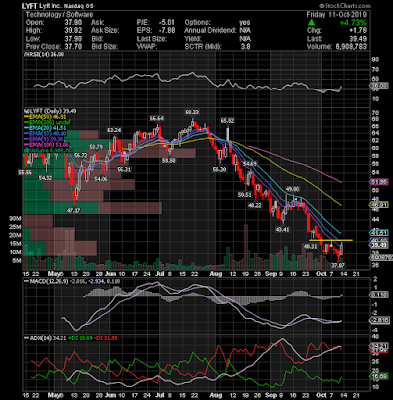This screenshot has width=393, height=400.
Task: Click the EPS value -7.88
Action: tap(167, 30)
